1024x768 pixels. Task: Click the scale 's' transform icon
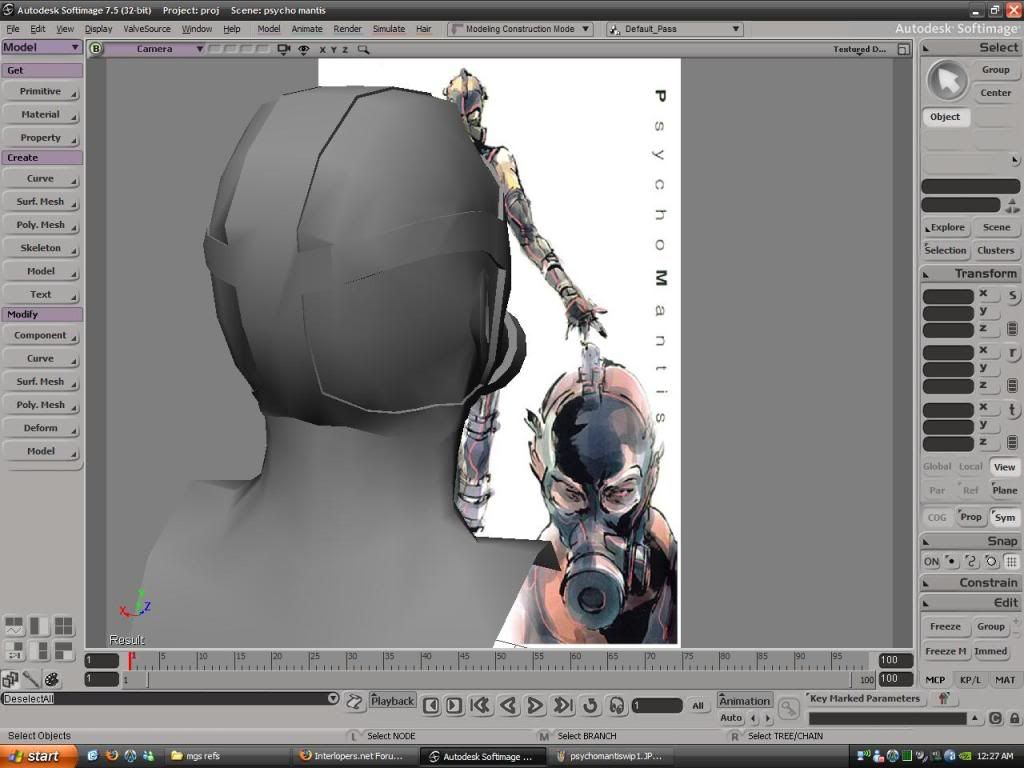point(1012,296)
